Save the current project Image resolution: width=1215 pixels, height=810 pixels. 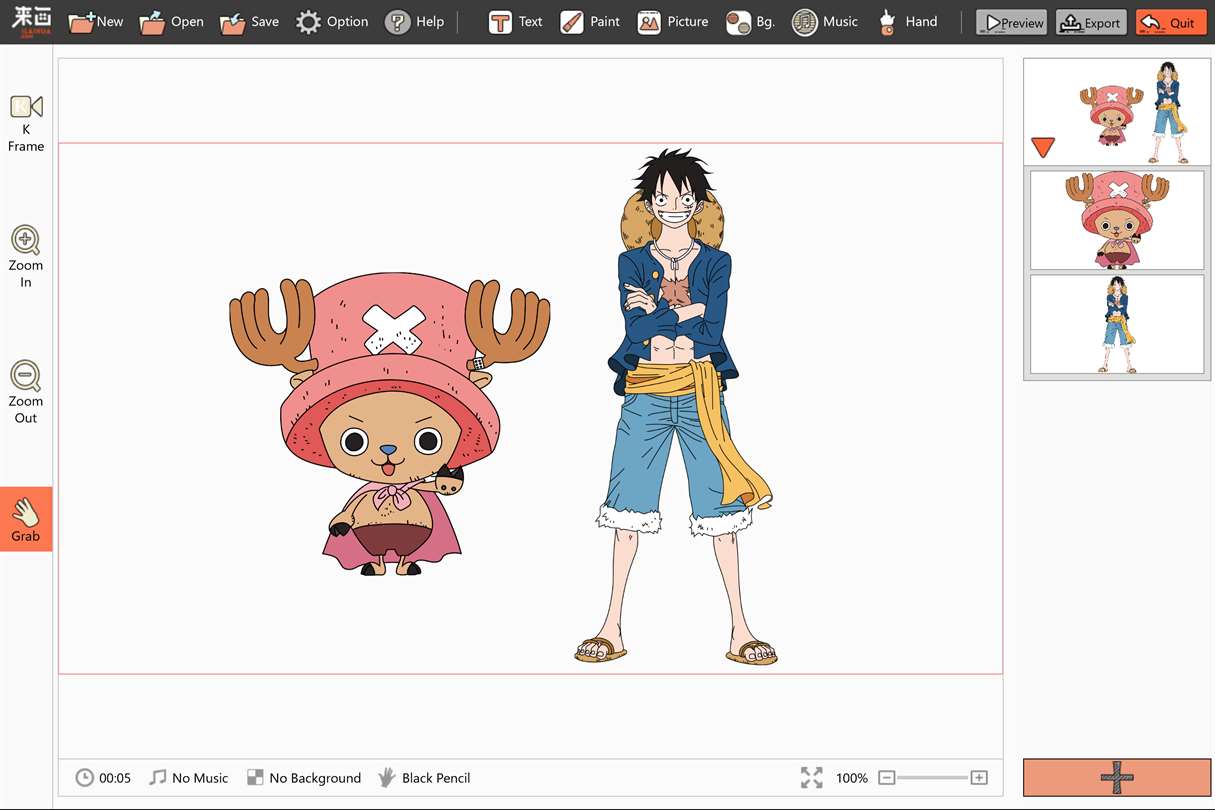[249, 22]
